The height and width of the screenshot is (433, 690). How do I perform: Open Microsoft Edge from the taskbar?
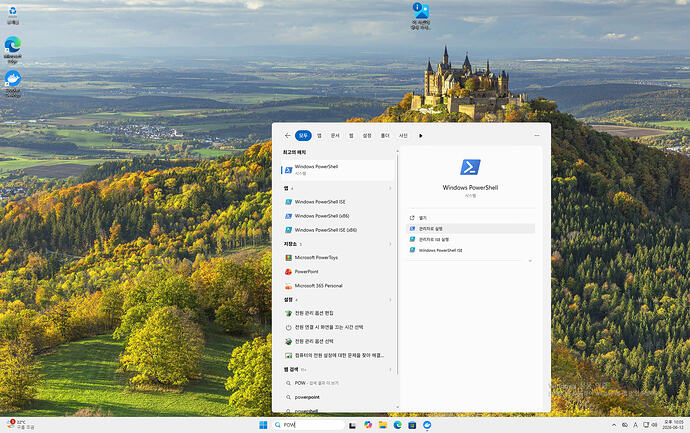coord(397,425)
